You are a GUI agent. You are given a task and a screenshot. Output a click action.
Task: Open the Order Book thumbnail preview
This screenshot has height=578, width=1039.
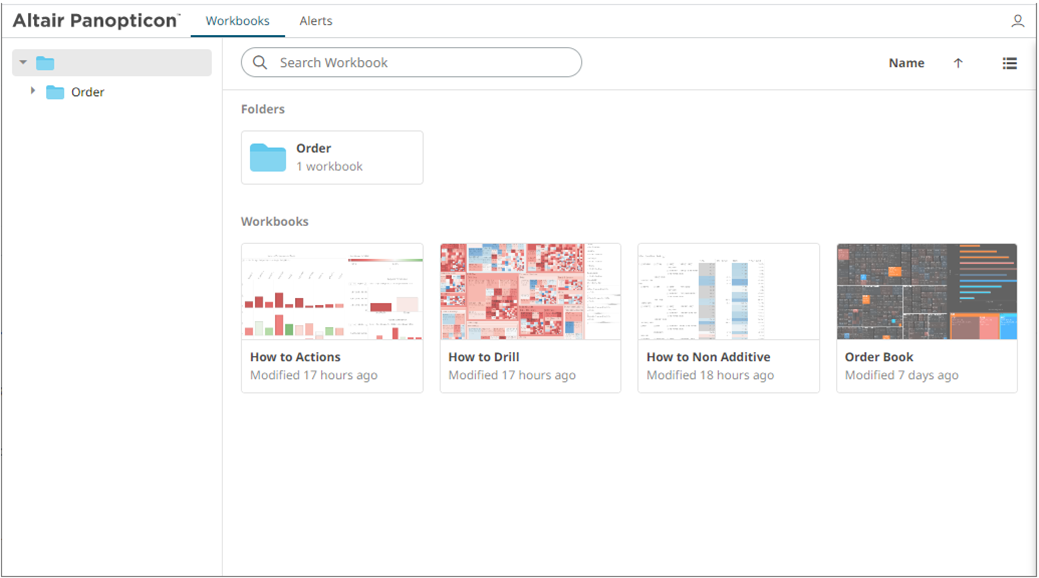point(926,292)
